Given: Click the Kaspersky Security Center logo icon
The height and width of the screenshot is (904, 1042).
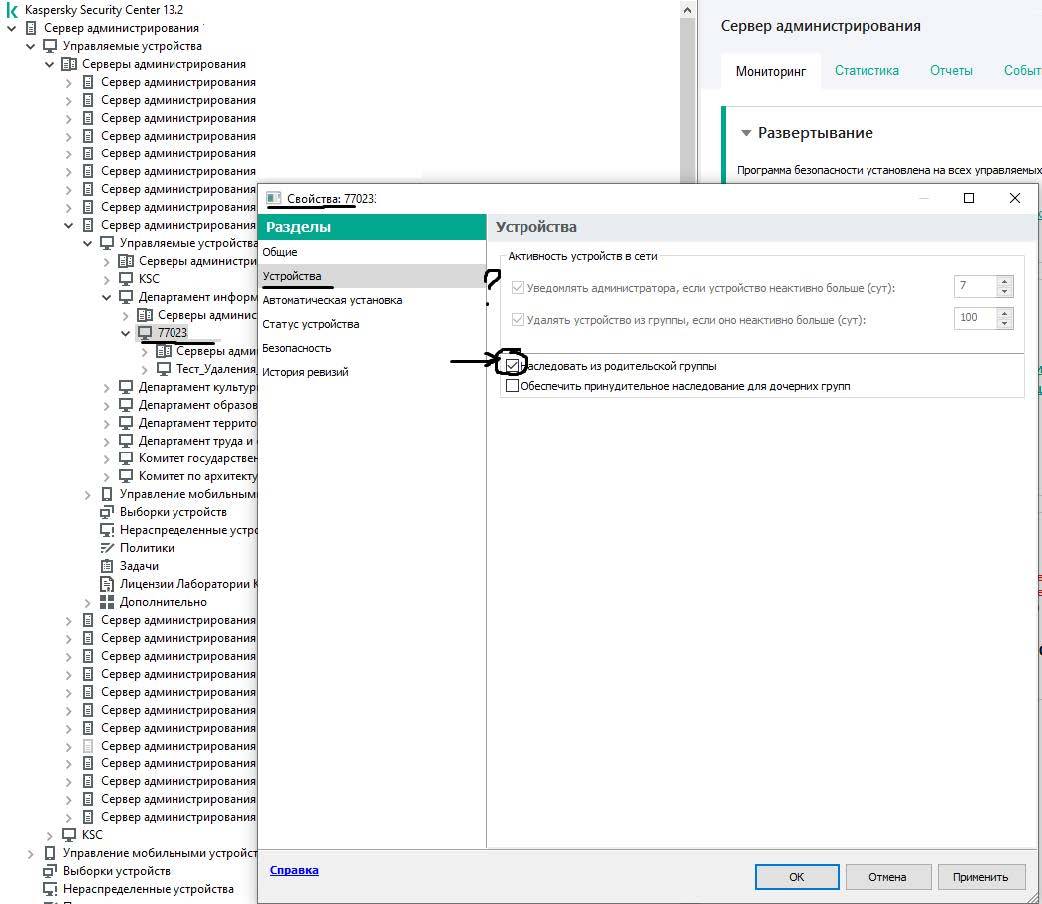Looking at the screenshot, I should (x=13, y=10).
